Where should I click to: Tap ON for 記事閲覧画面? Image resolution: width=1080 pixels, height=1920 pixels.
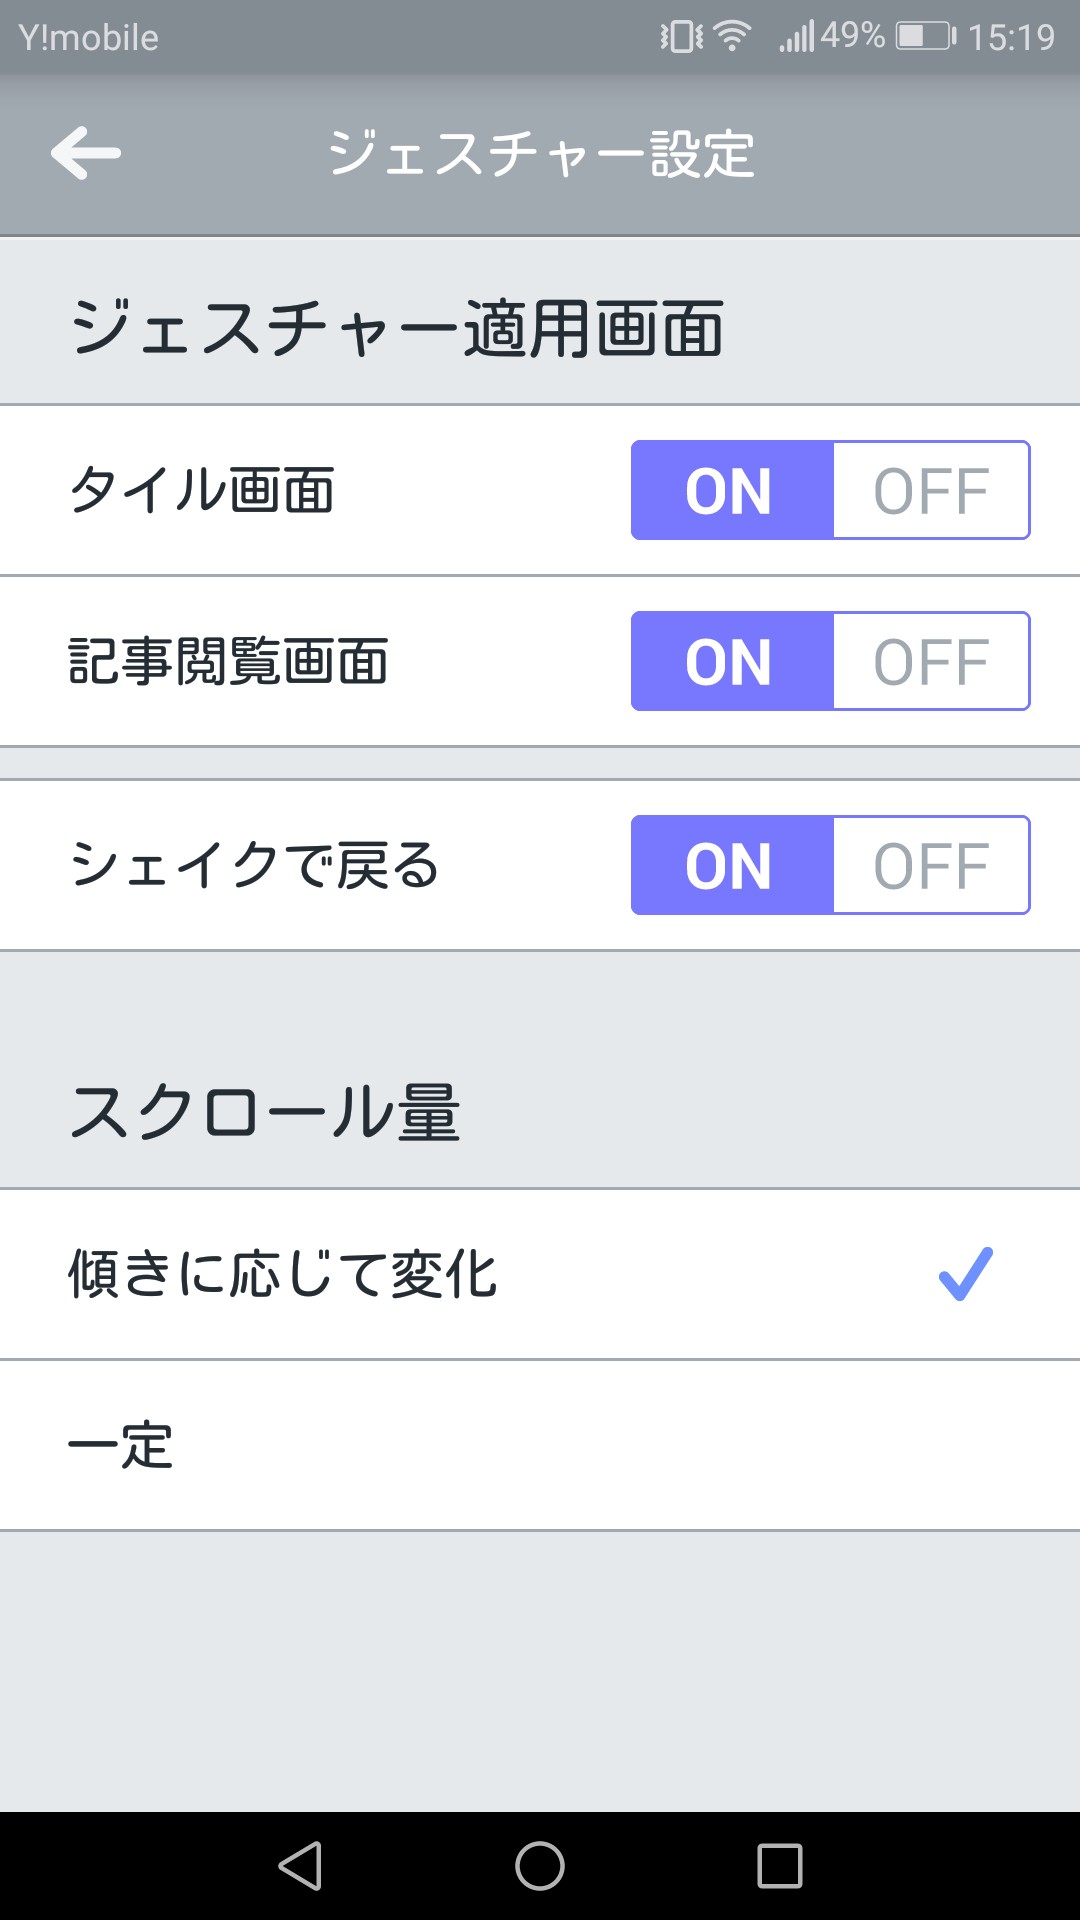pyautogui.click(x=731, y=662)
